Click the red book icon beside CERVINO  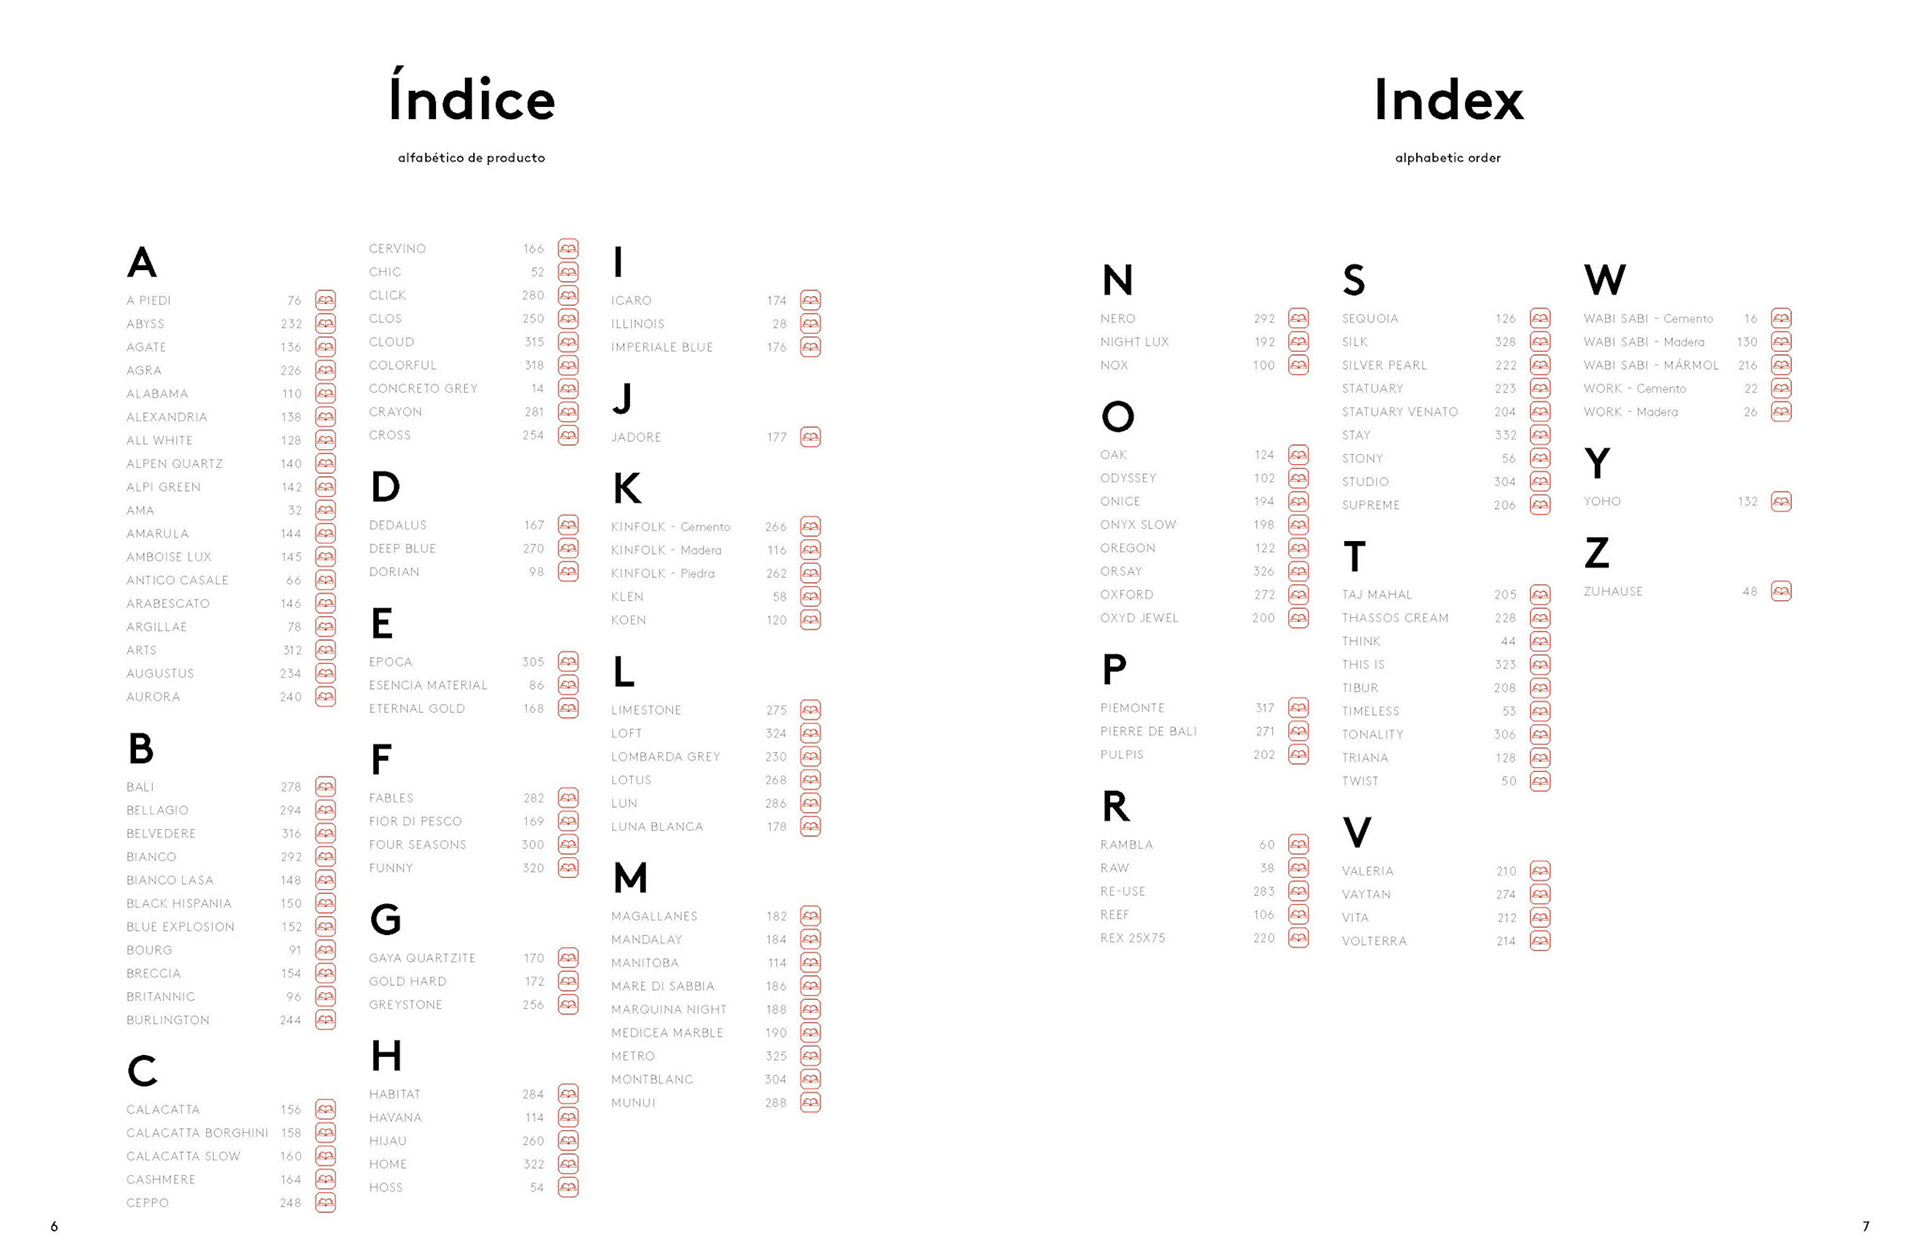pos(568,248)
